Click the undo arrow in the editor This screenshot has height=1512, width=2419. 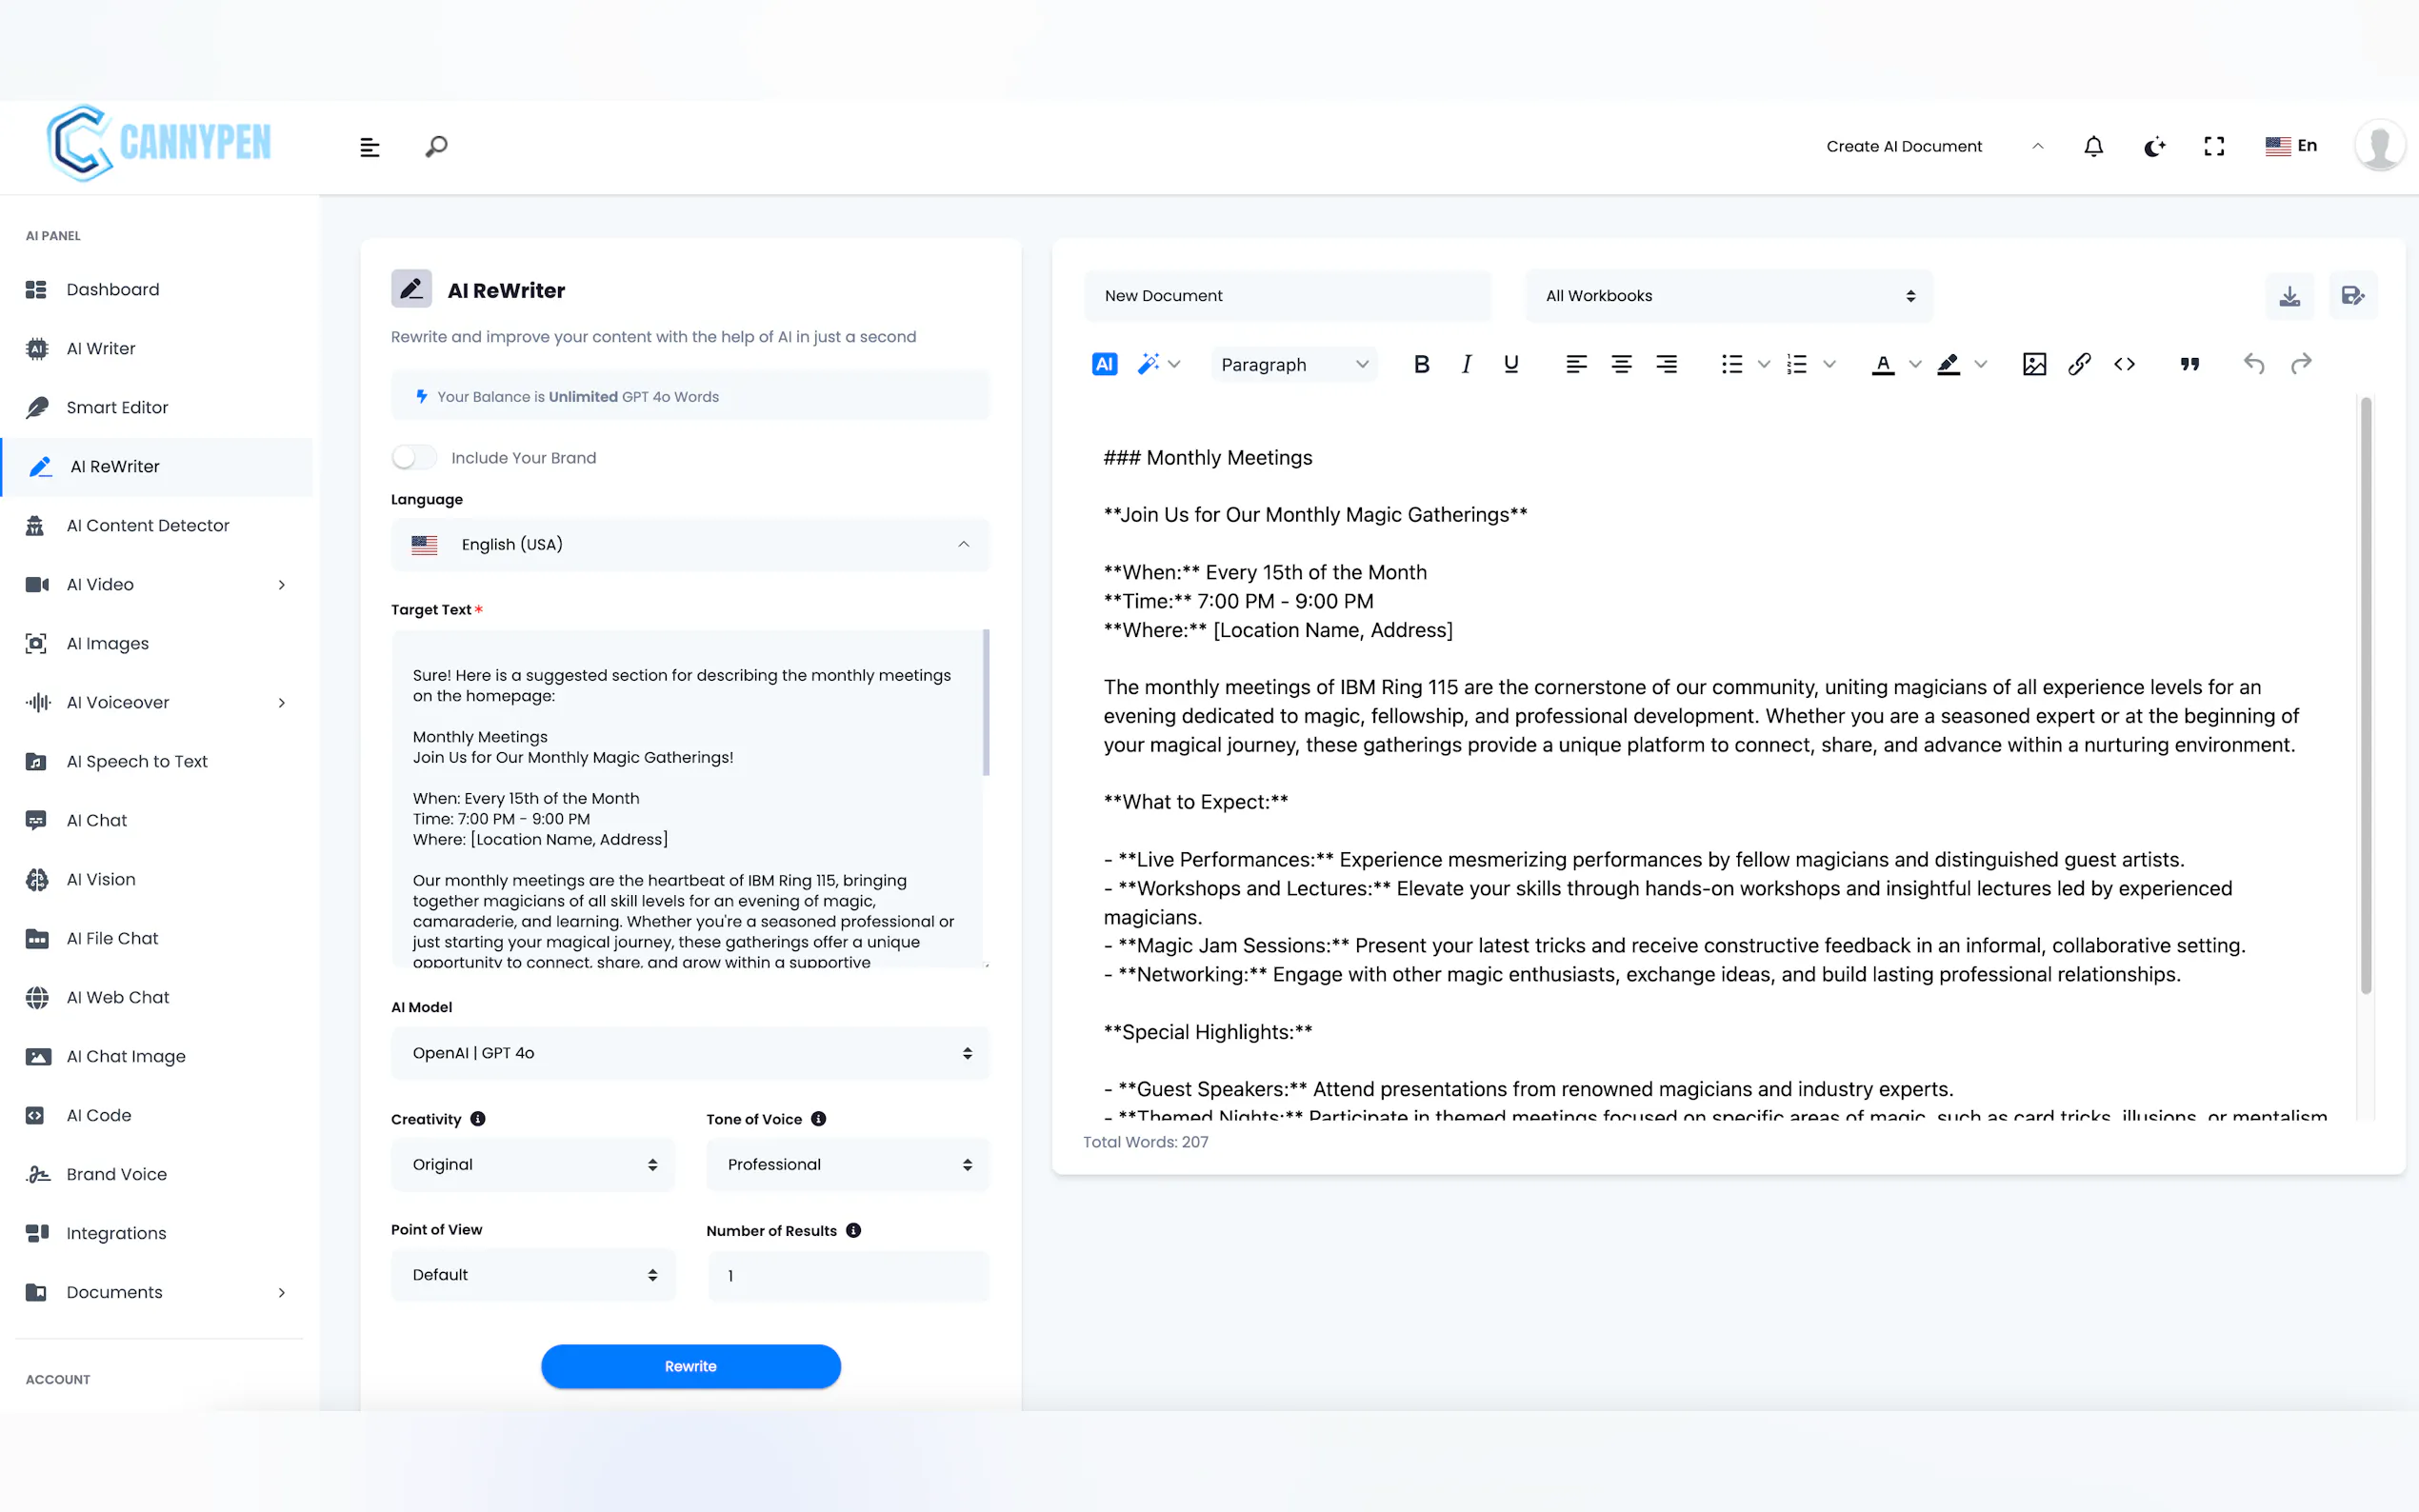[x=2253, y=364]
